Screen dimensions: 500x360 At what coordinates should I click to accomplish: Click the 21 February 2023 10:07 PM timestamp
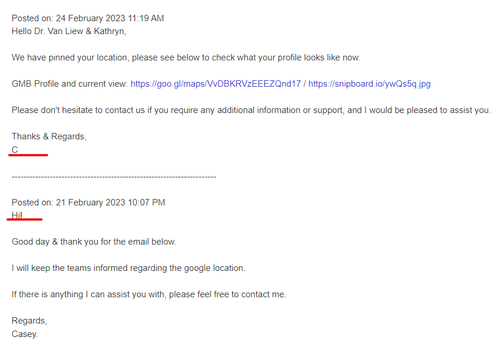(x=110, y=203)
